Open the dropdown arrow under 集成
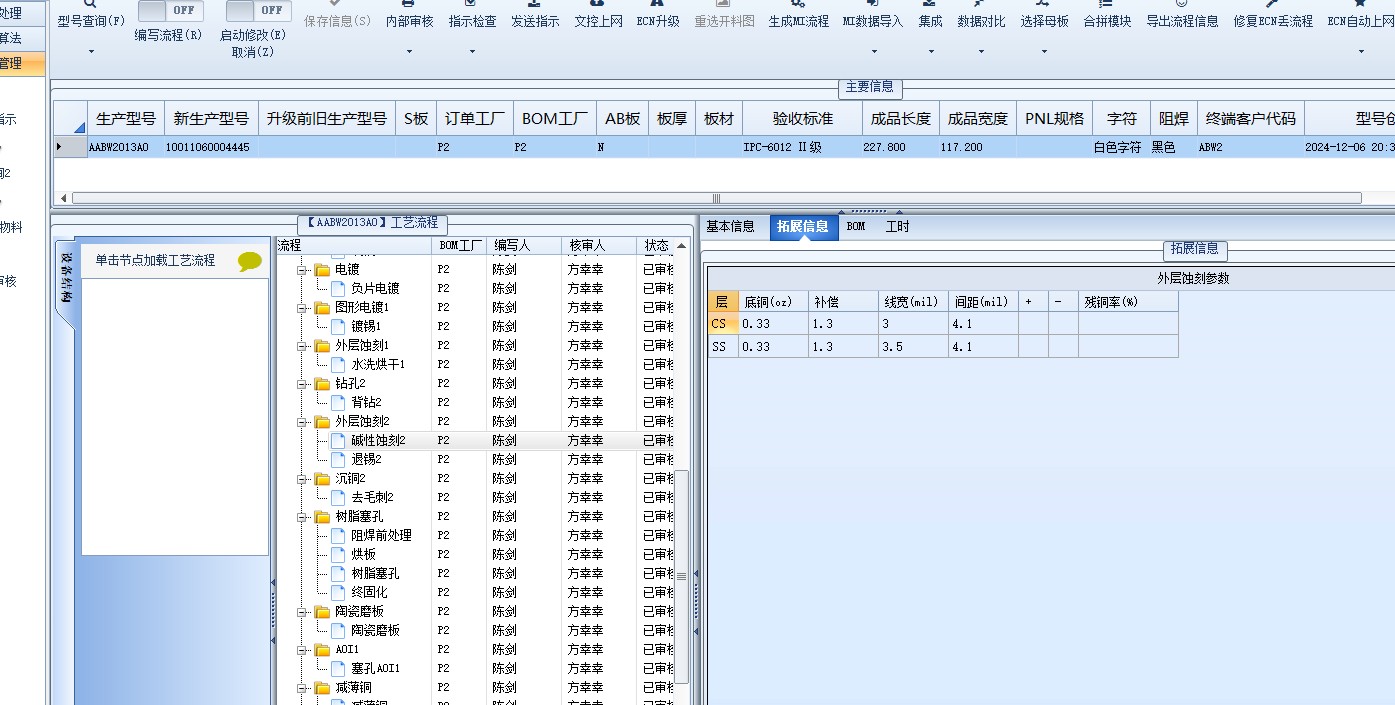 click(931, 51)
